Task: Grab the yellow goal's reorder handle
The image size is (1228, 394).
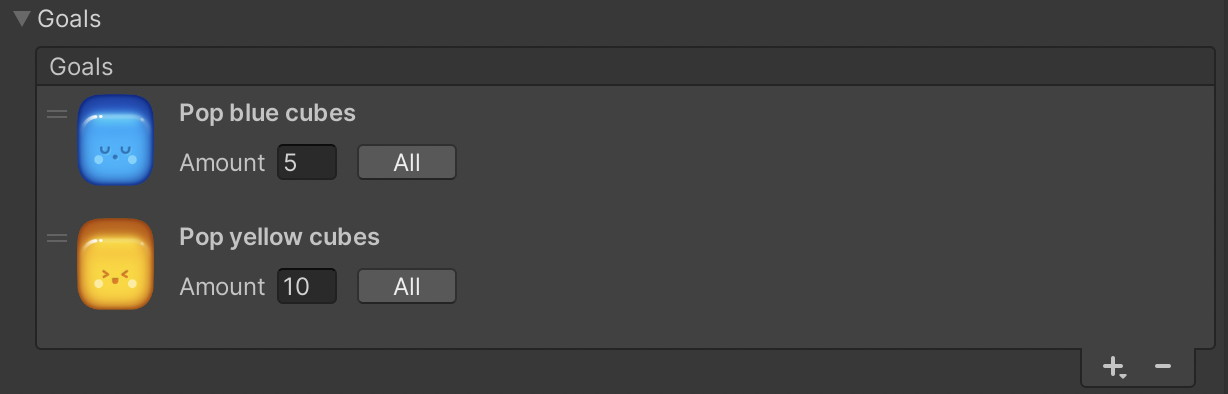Action: pyautogui.click(x=57, y=238)
